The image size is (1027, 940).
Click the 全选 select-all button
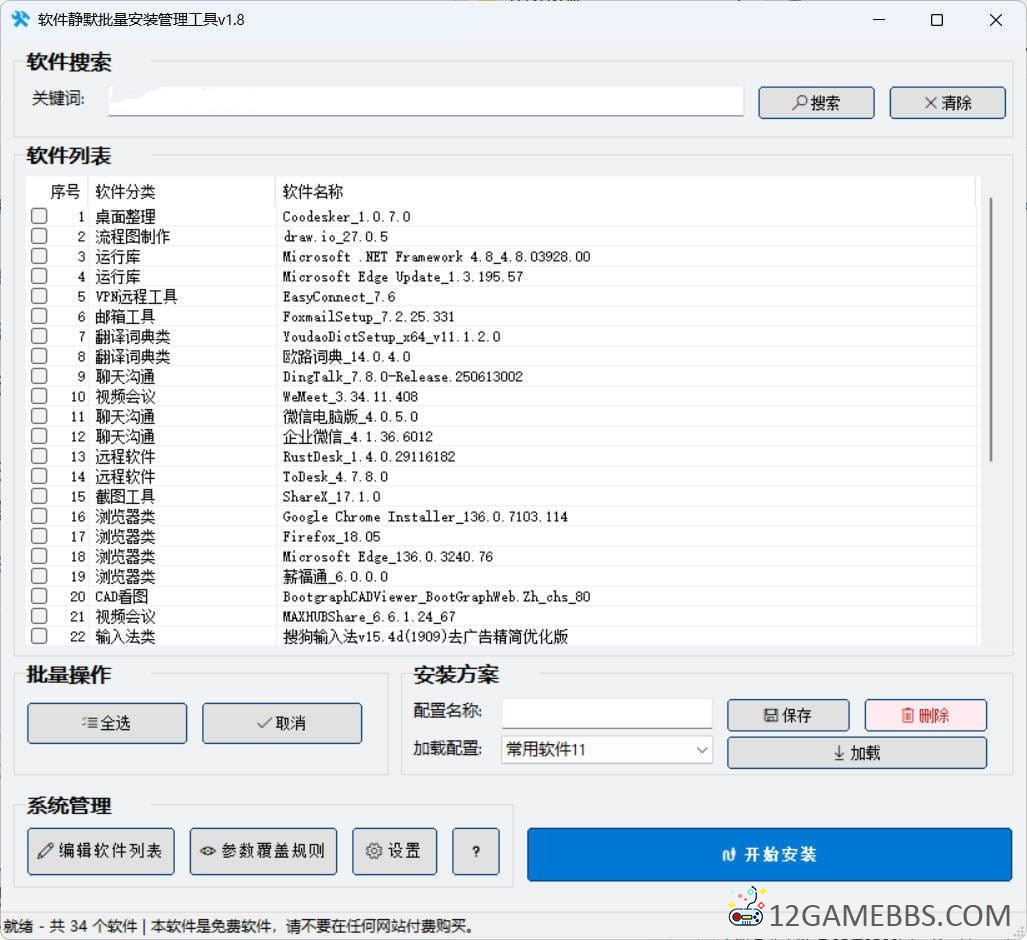coord(107,723)
